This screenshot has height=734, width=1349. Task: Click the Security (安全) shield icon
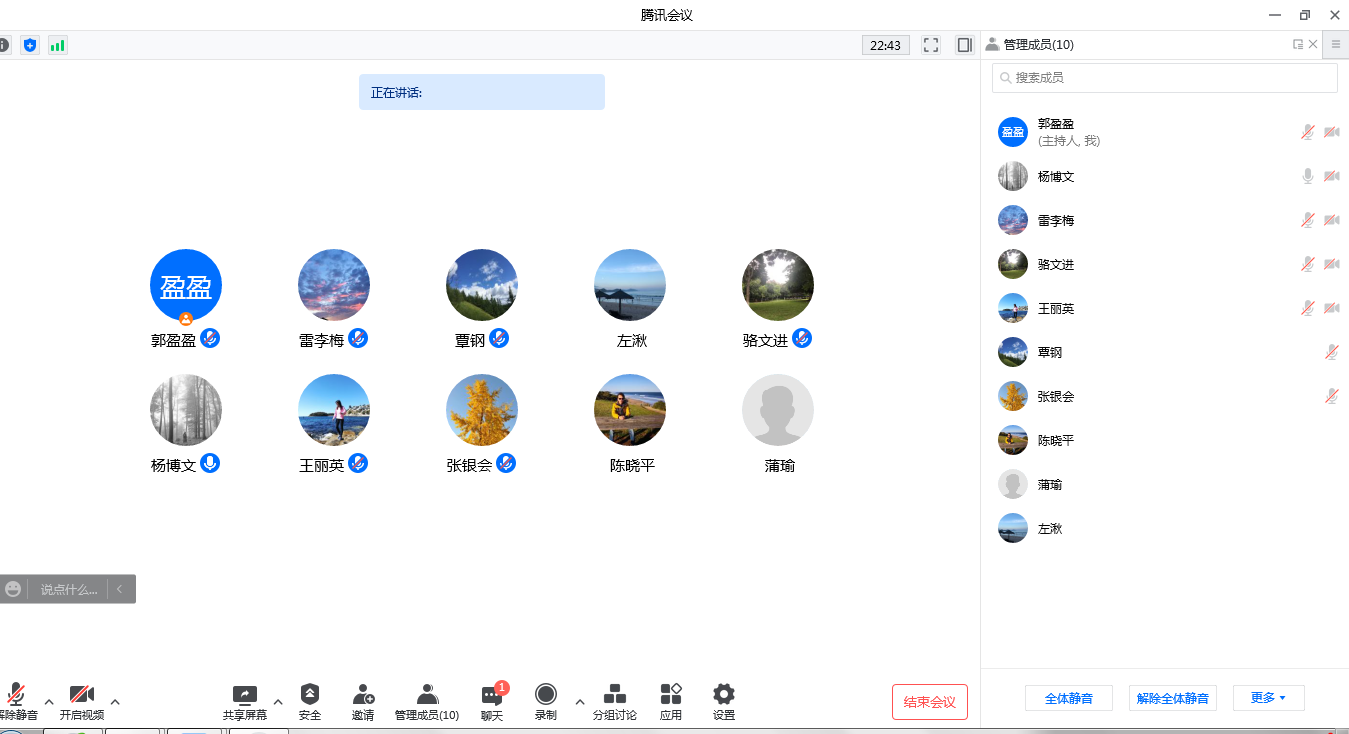[x=310, y=695]
